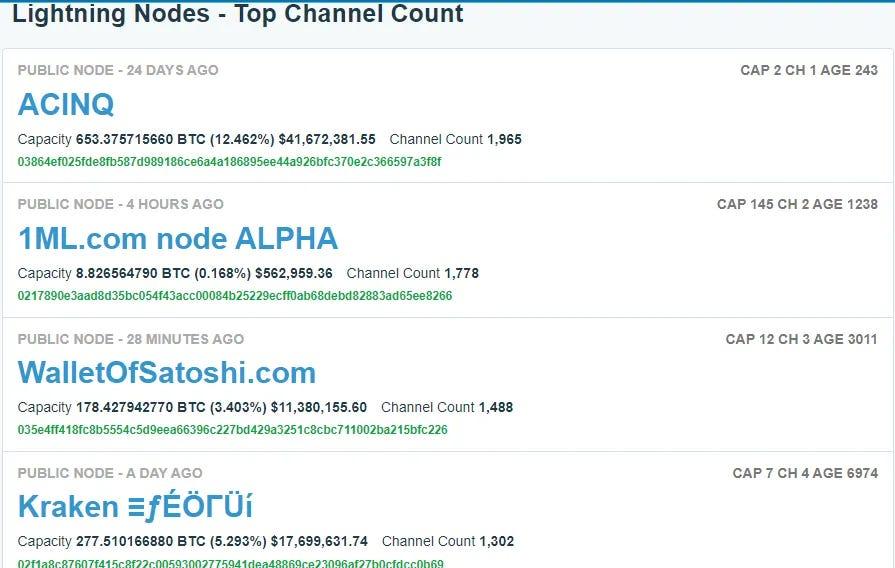
Task: Open the Kraken node entry
Action: pyautogui.click(x=135, y=507)
